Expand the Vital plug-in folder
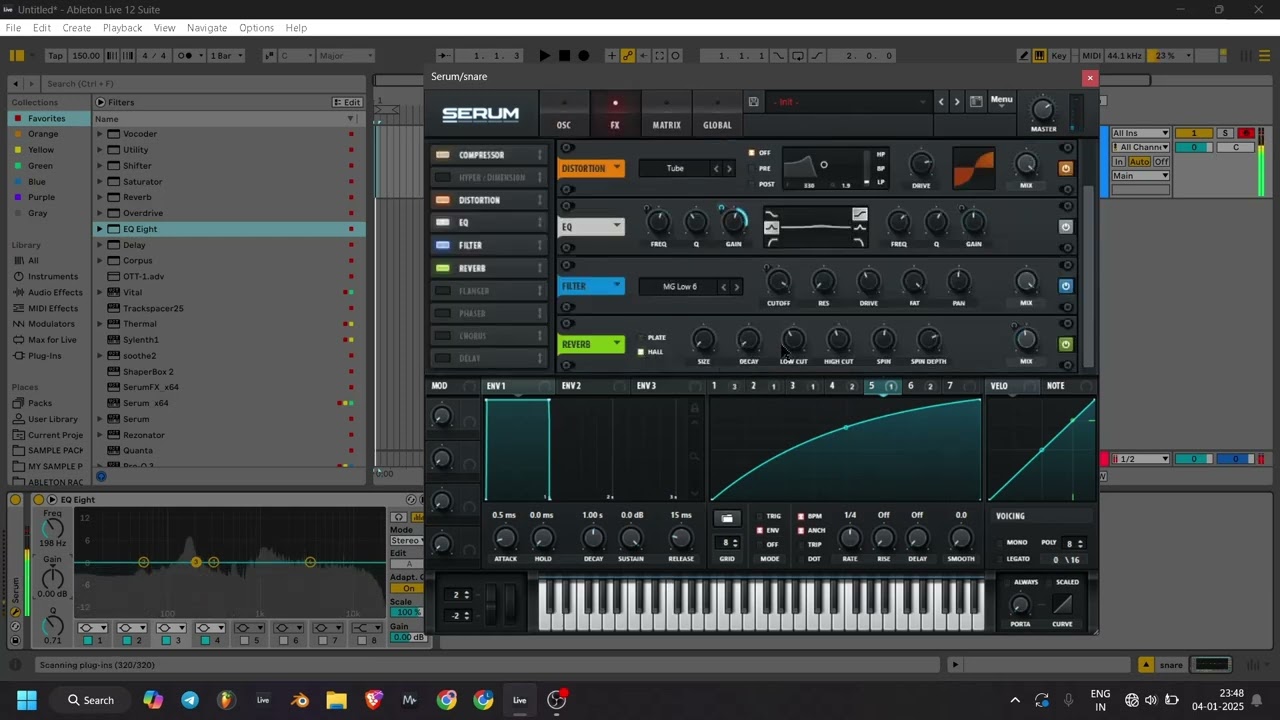This screenshot has height=720, width=1280. click(x=100, y=292)
